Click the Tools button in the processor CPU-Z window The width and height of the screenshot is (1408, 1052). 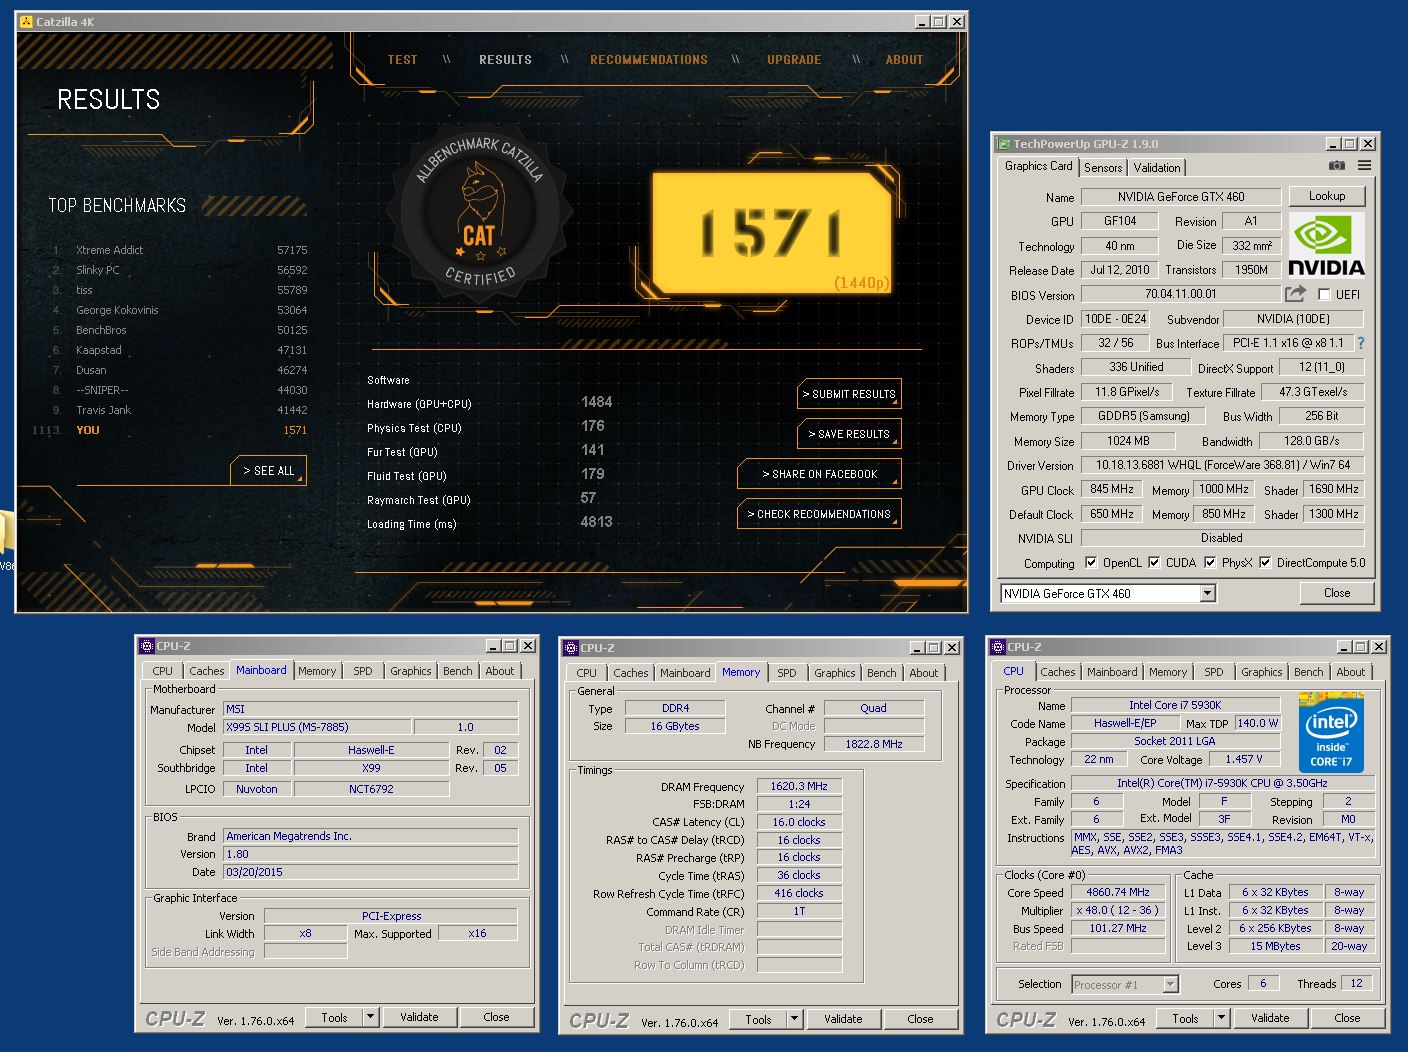pos(1185,1018)
